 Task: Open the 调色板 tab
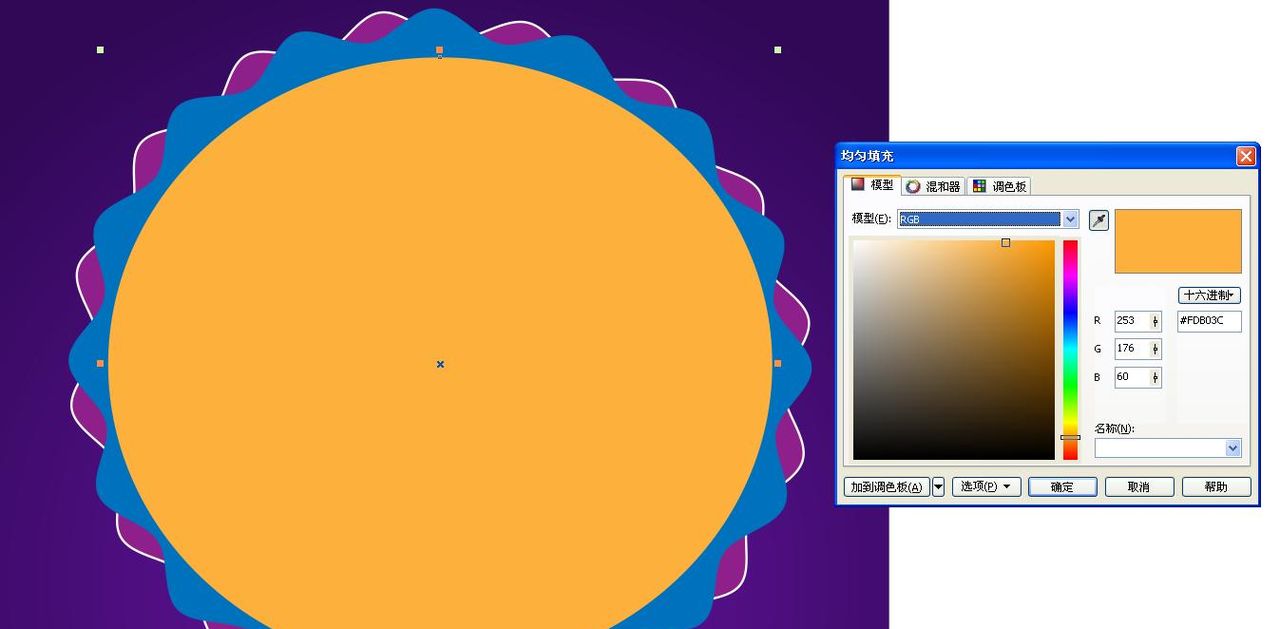point(999,186)
